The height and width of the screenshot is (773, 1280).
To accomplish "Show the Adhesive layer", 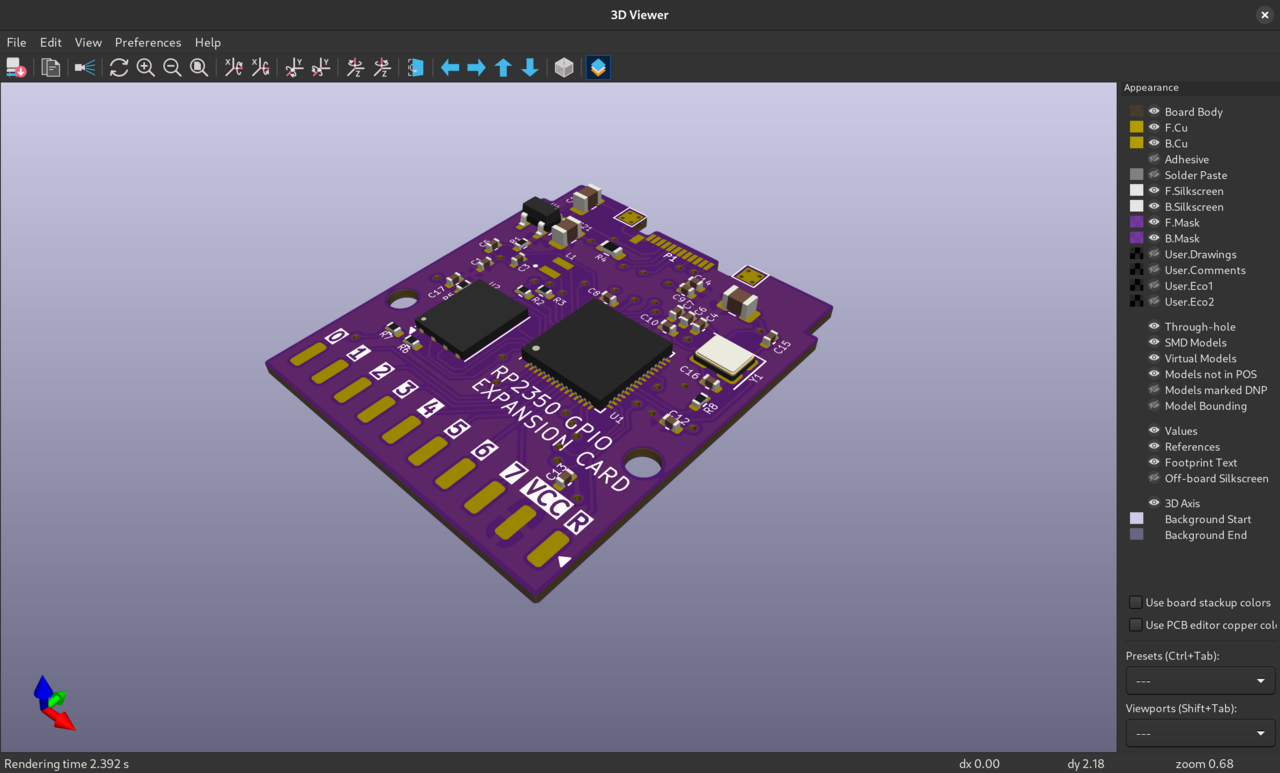I will pos(1154,159).
